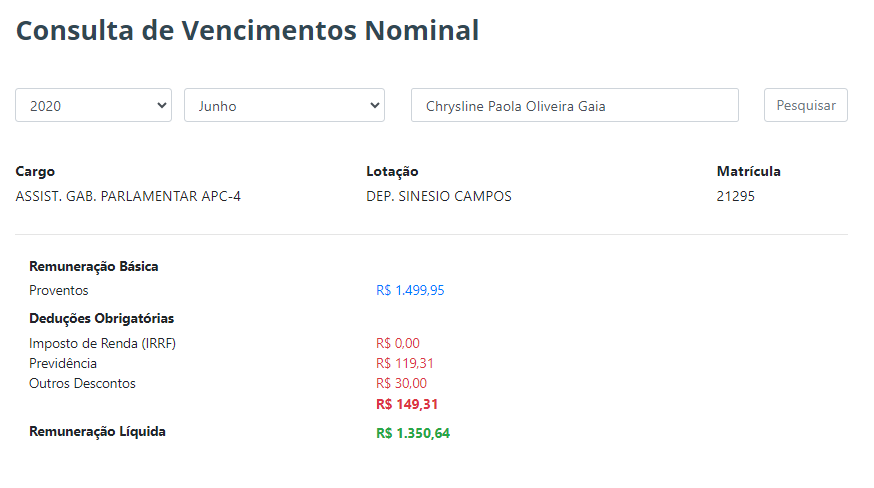
Task: Open the month dropdown showing Junho
Action: click(284, 105)
